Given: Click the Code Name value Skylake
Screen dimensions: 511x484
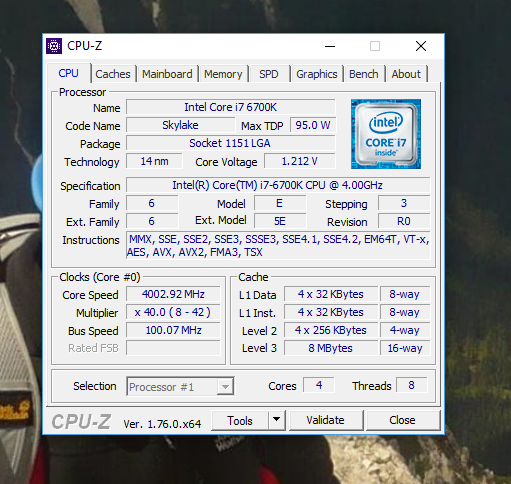Looking at the screenshot, I should point(180,125).
